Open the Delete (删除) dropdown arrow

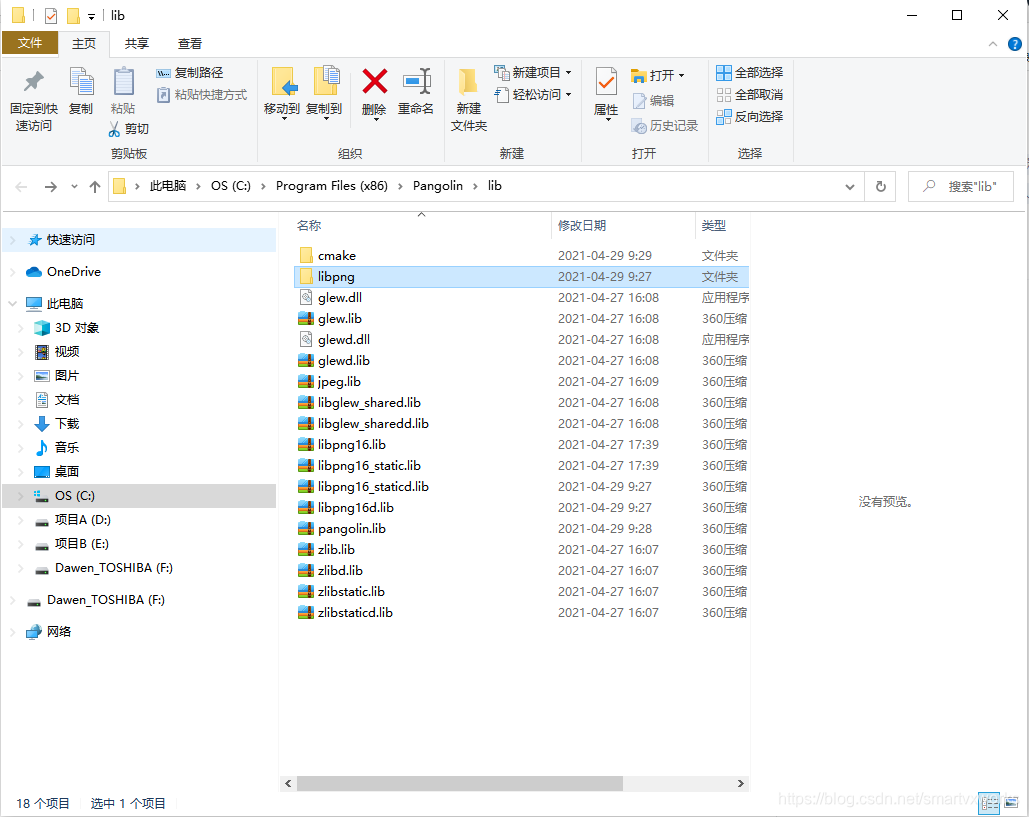coord(375,119)
